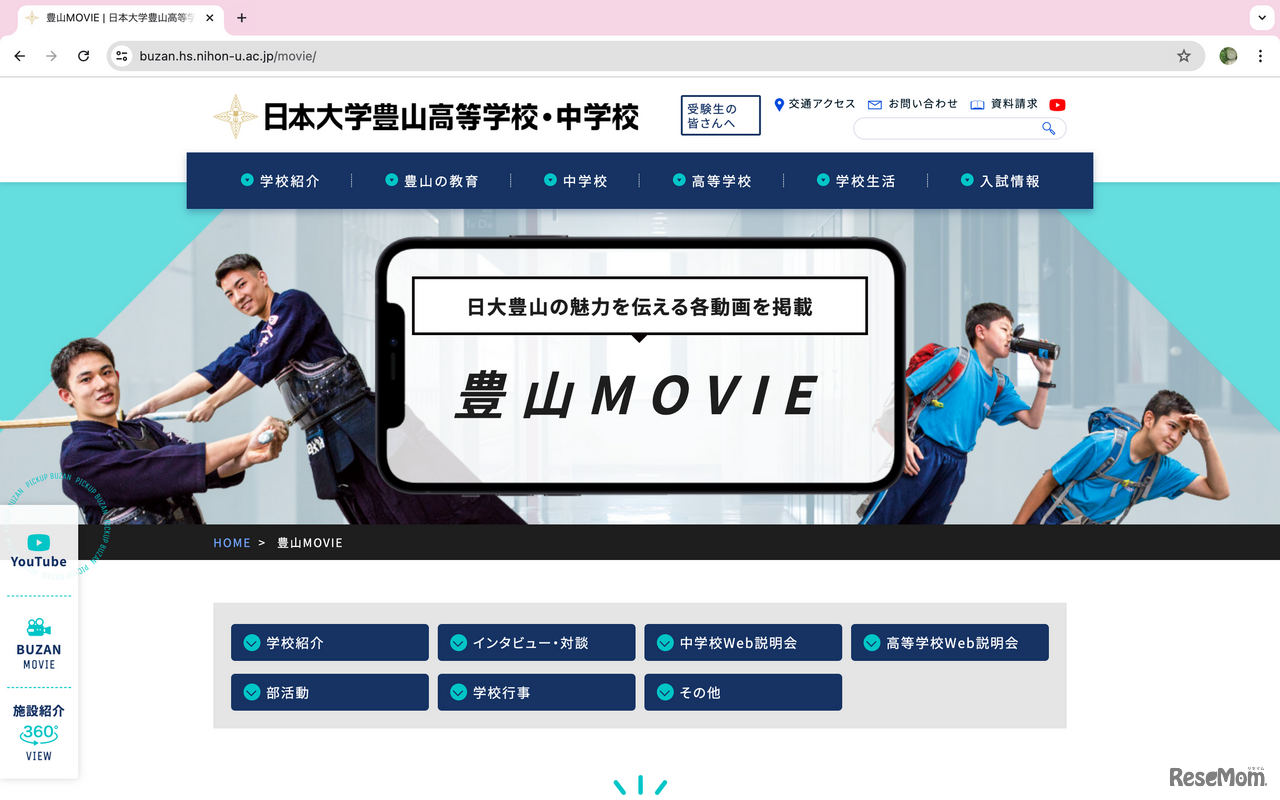Open the 豊山の教育 navigation menu
1280x800 pixels.
(x=432, y=181)
